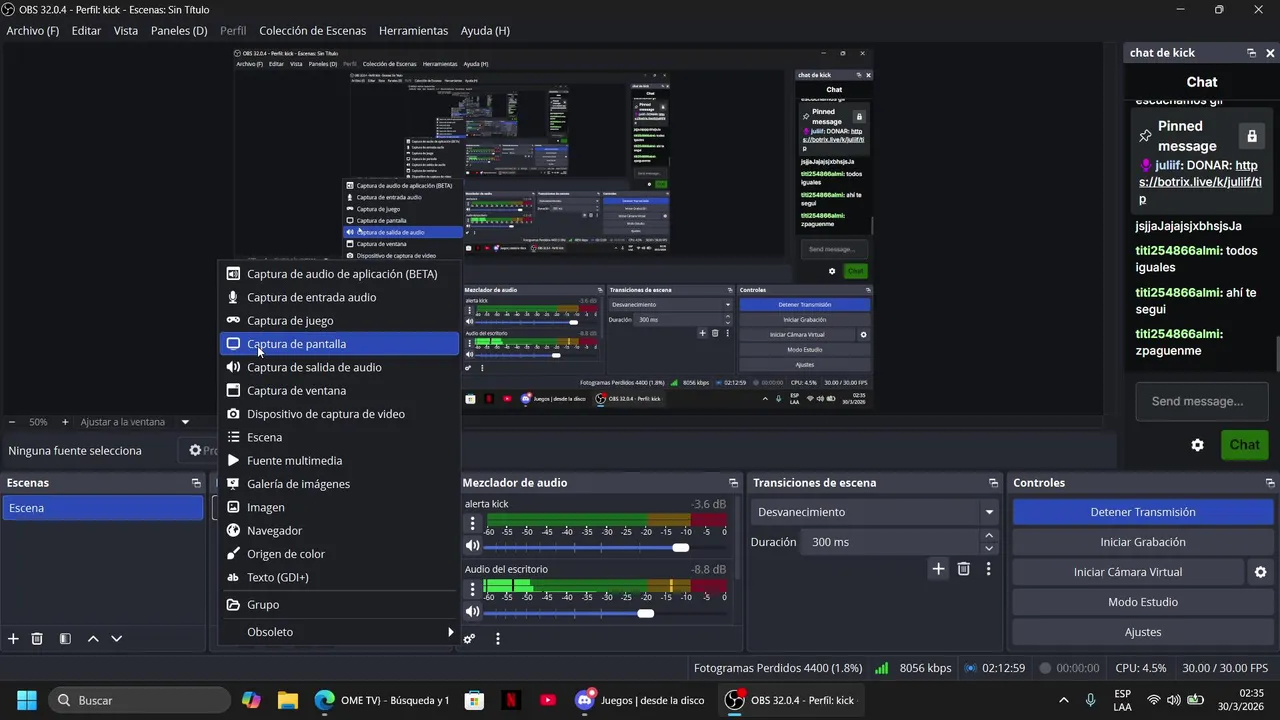Click Iniciar Cámara Virtual button
1280x720 pixels.
coord(1128,572)
